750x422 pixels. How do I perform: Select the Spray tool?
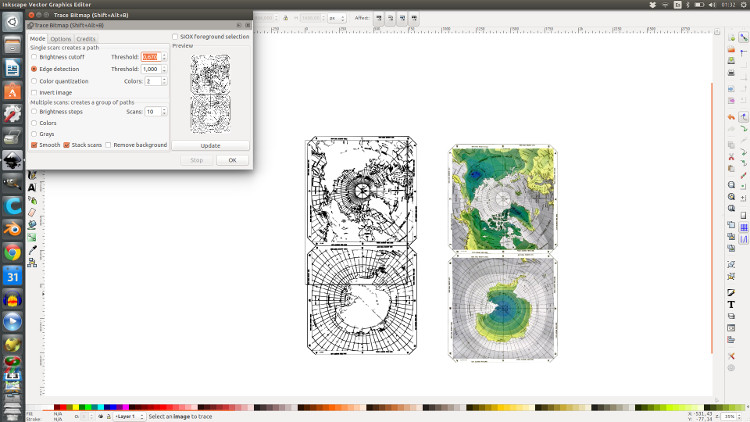tap(32, 200)
